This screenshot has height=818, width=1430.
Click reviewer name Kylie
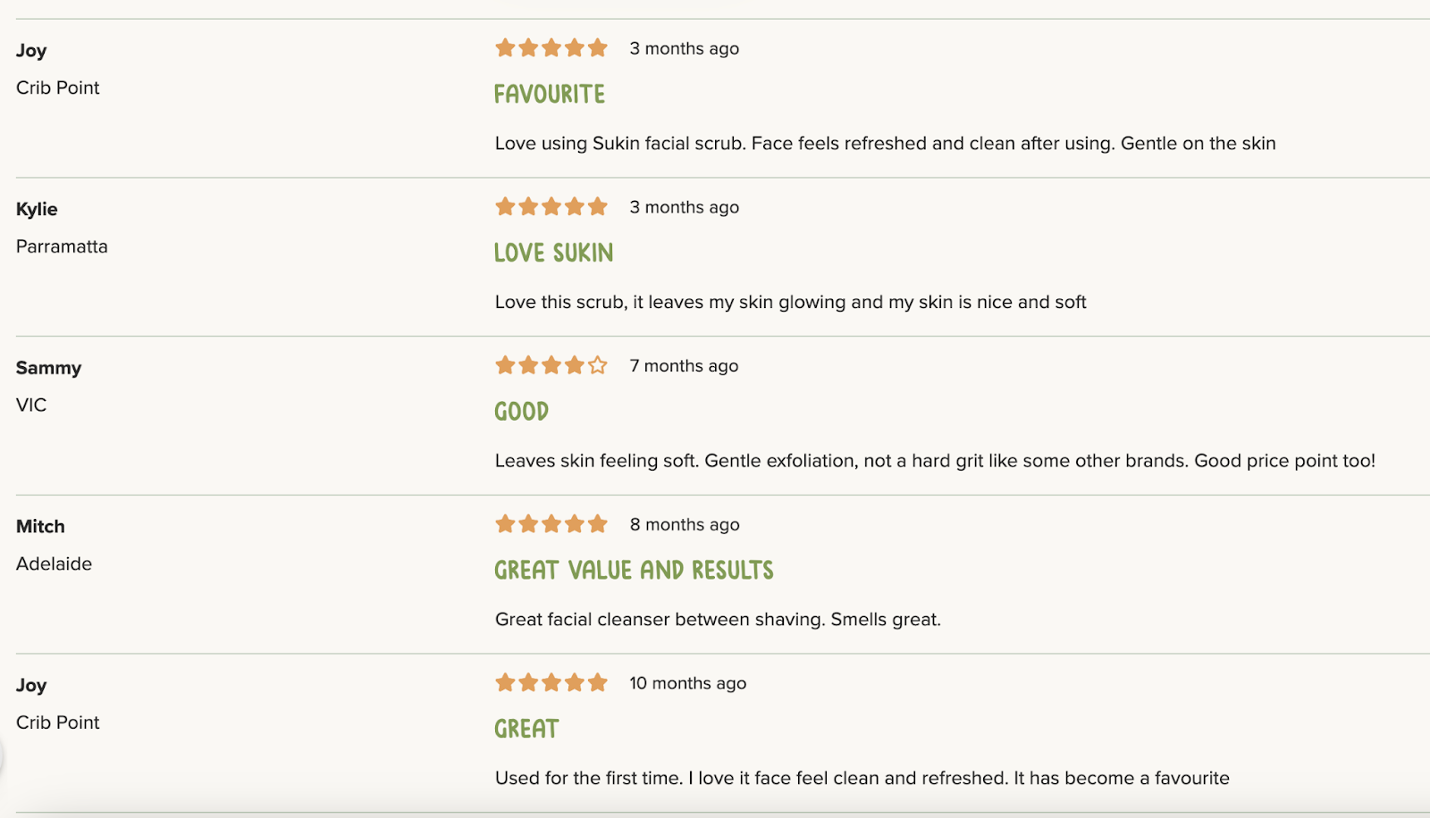point(37,209)
